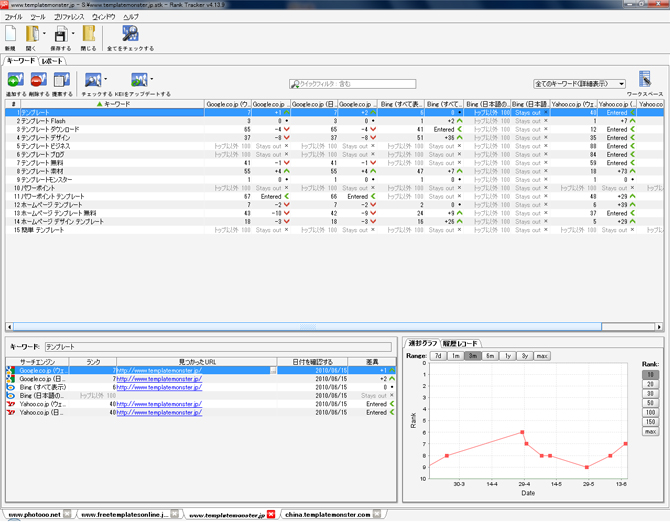Screen dimensions: 670x522
Task: Switch to the レポート tab
Action: (x=52, y=61)
